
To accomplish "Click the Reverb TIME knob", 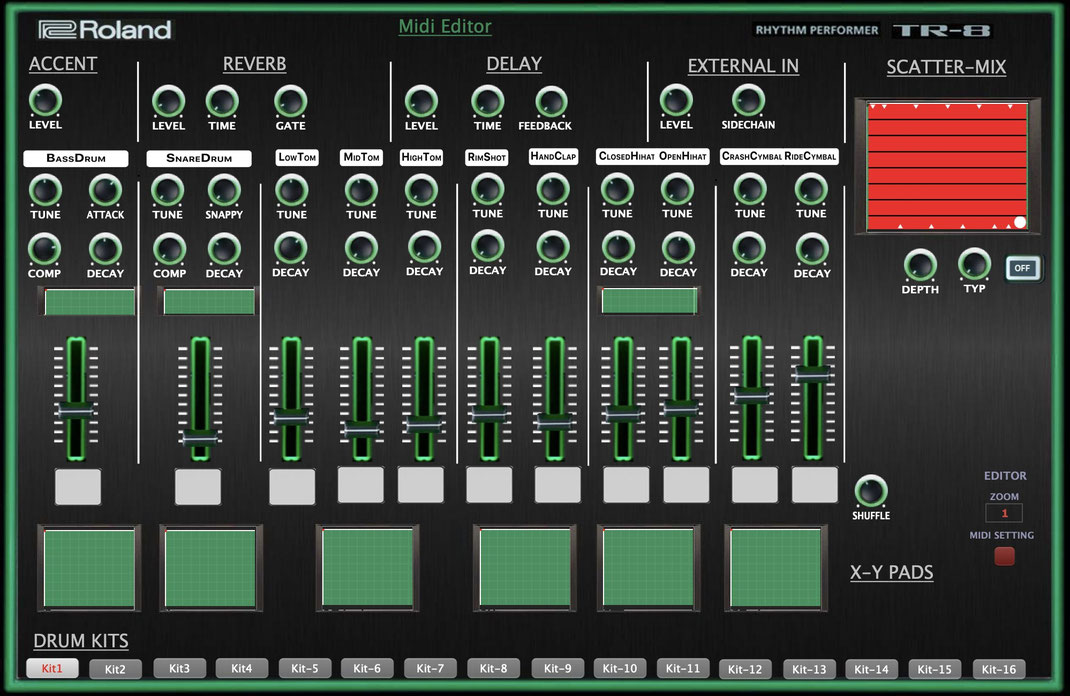I will 222,102.
